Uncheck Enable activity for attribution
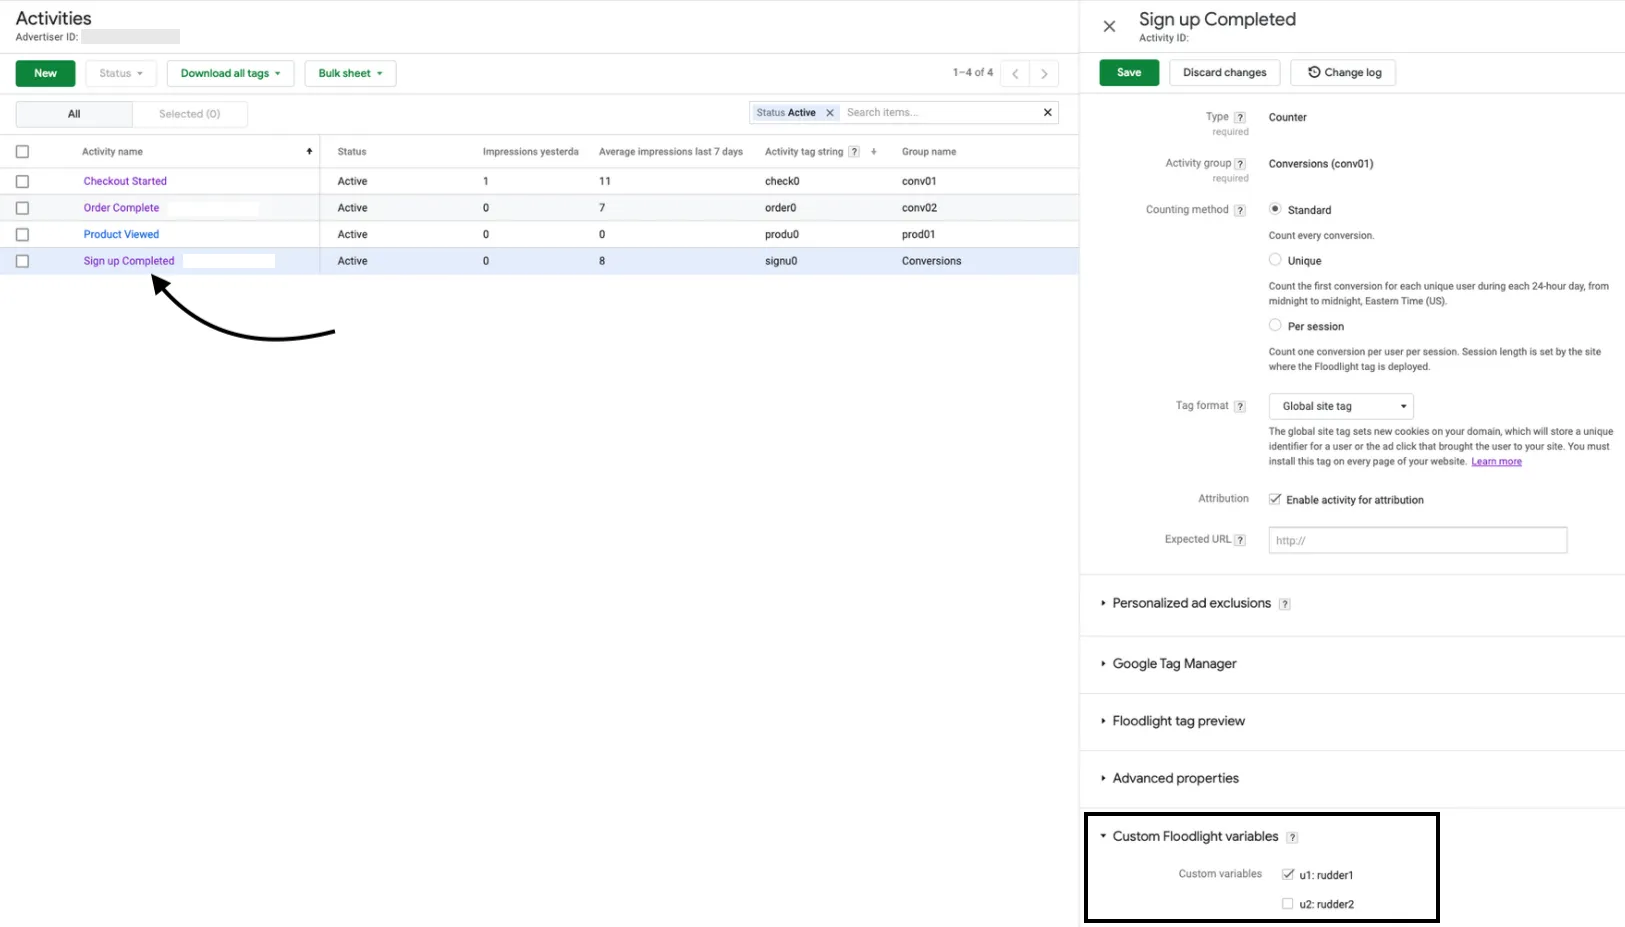Screen dimensions: 1625x927 (x=1275, y=499)
